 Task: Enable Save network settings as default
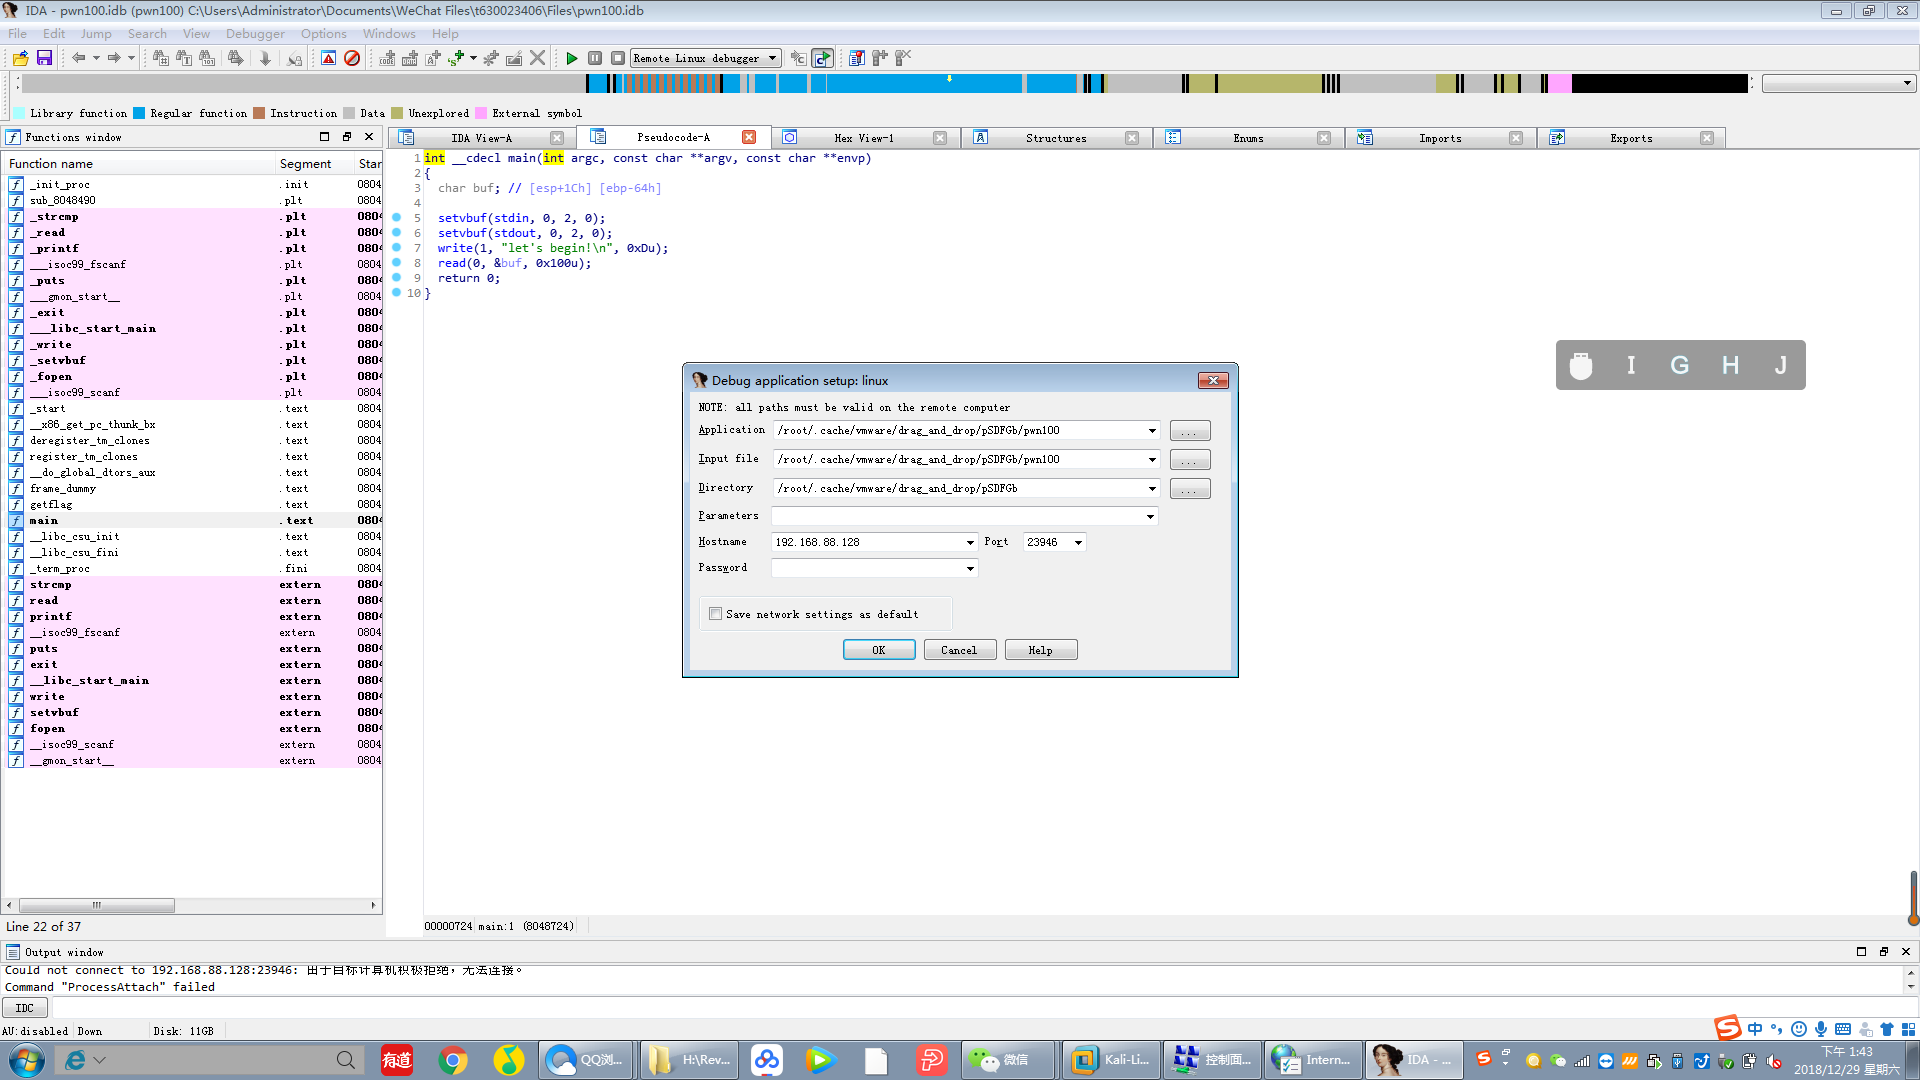pos(715,614)
